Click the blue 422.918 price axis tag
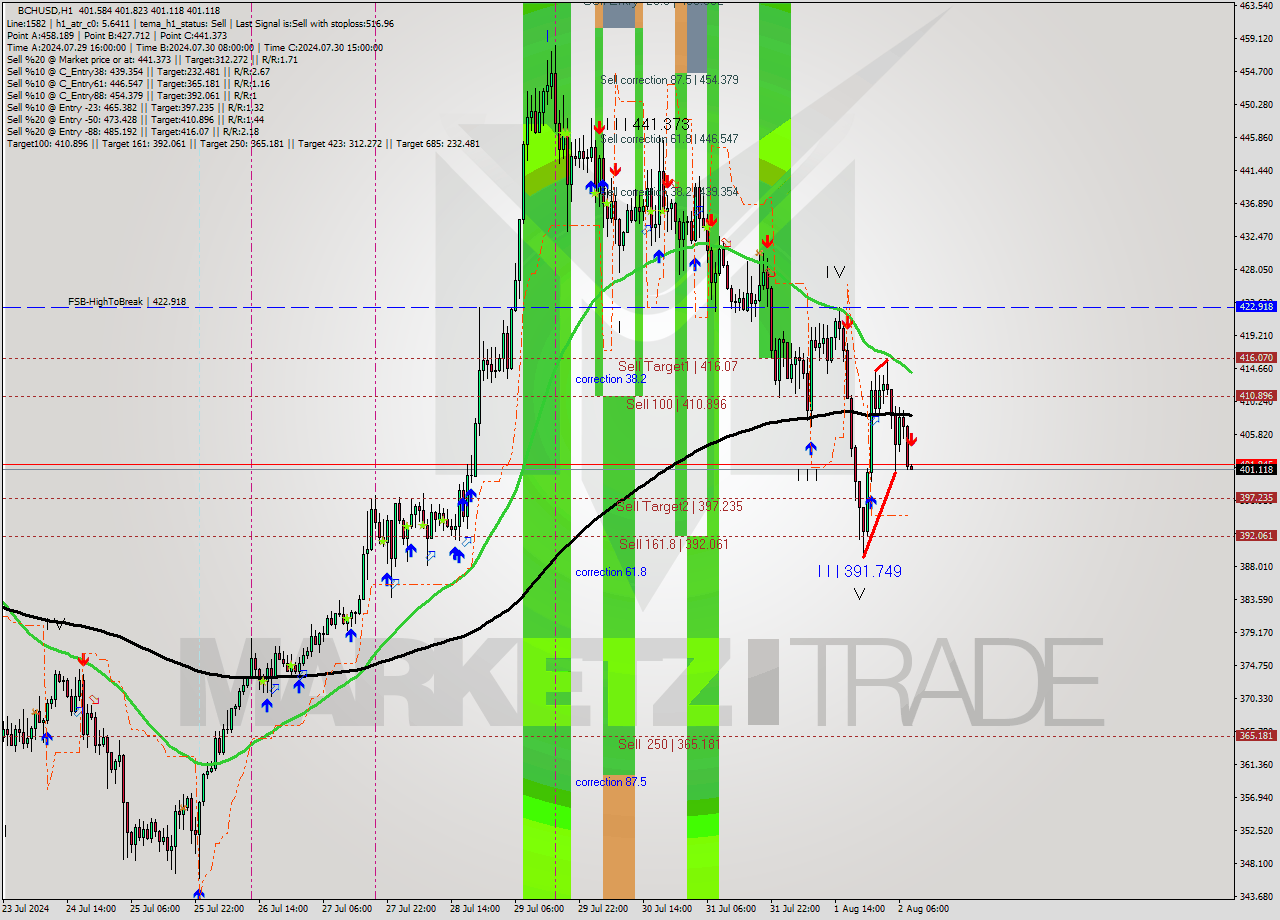 click(1256, 306)
